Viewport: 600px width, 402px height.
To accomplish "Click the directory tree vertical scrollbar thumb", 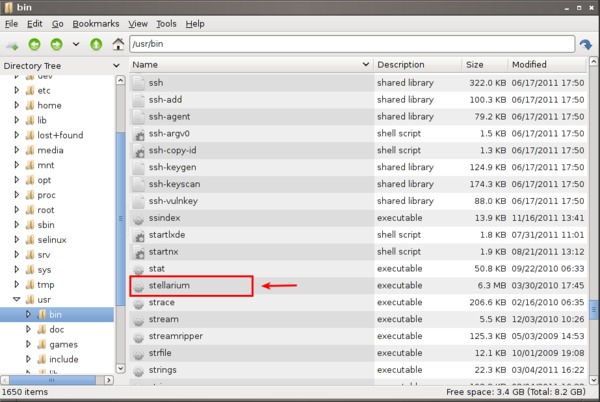I will [x=120, y=219].
